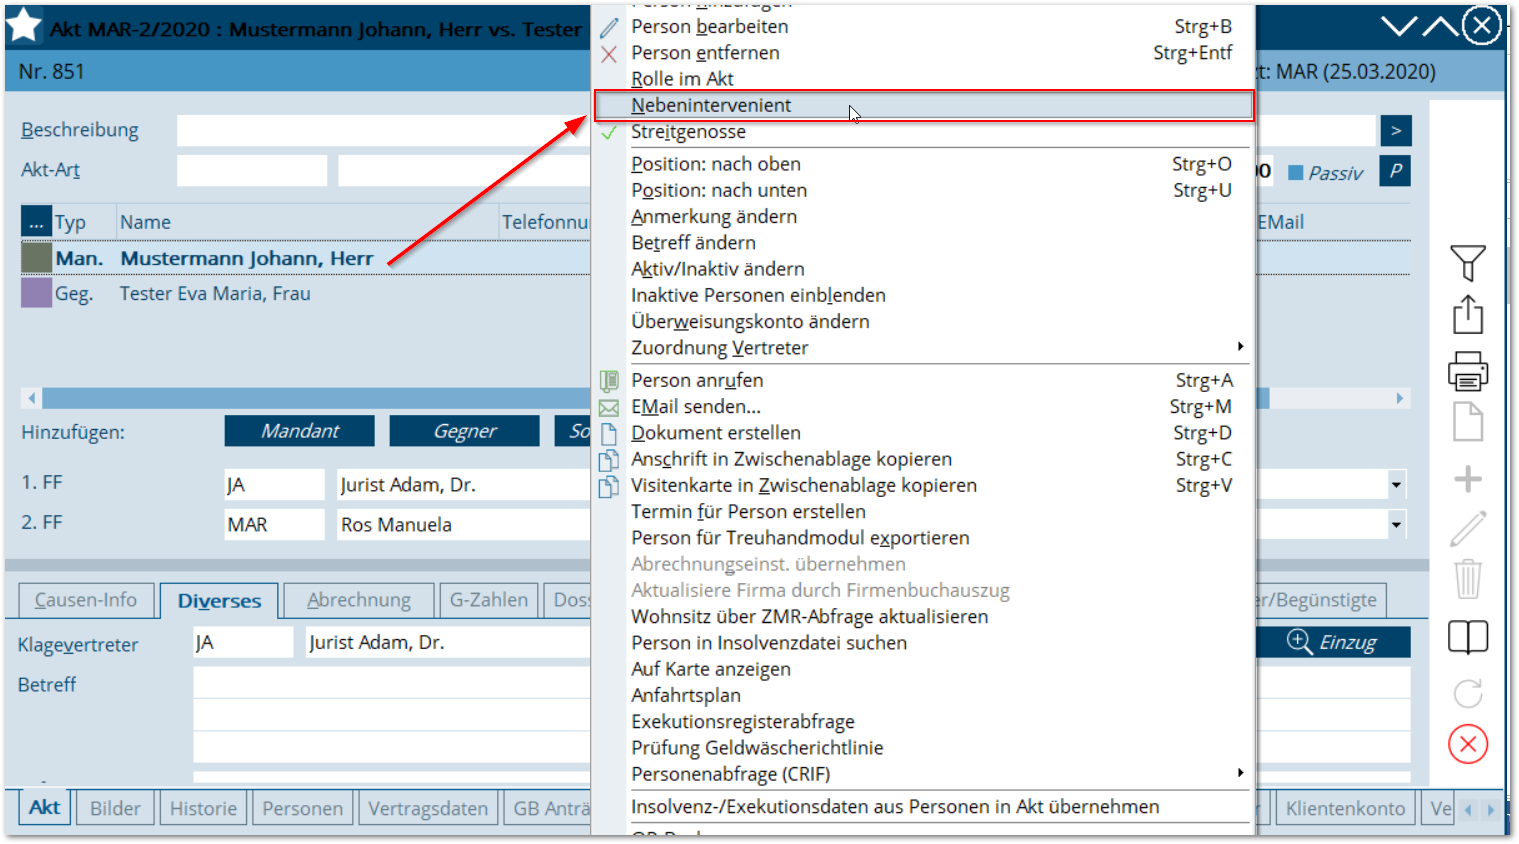Open dropdown arrow in 2. FF row

click(x=1396, y=524)
